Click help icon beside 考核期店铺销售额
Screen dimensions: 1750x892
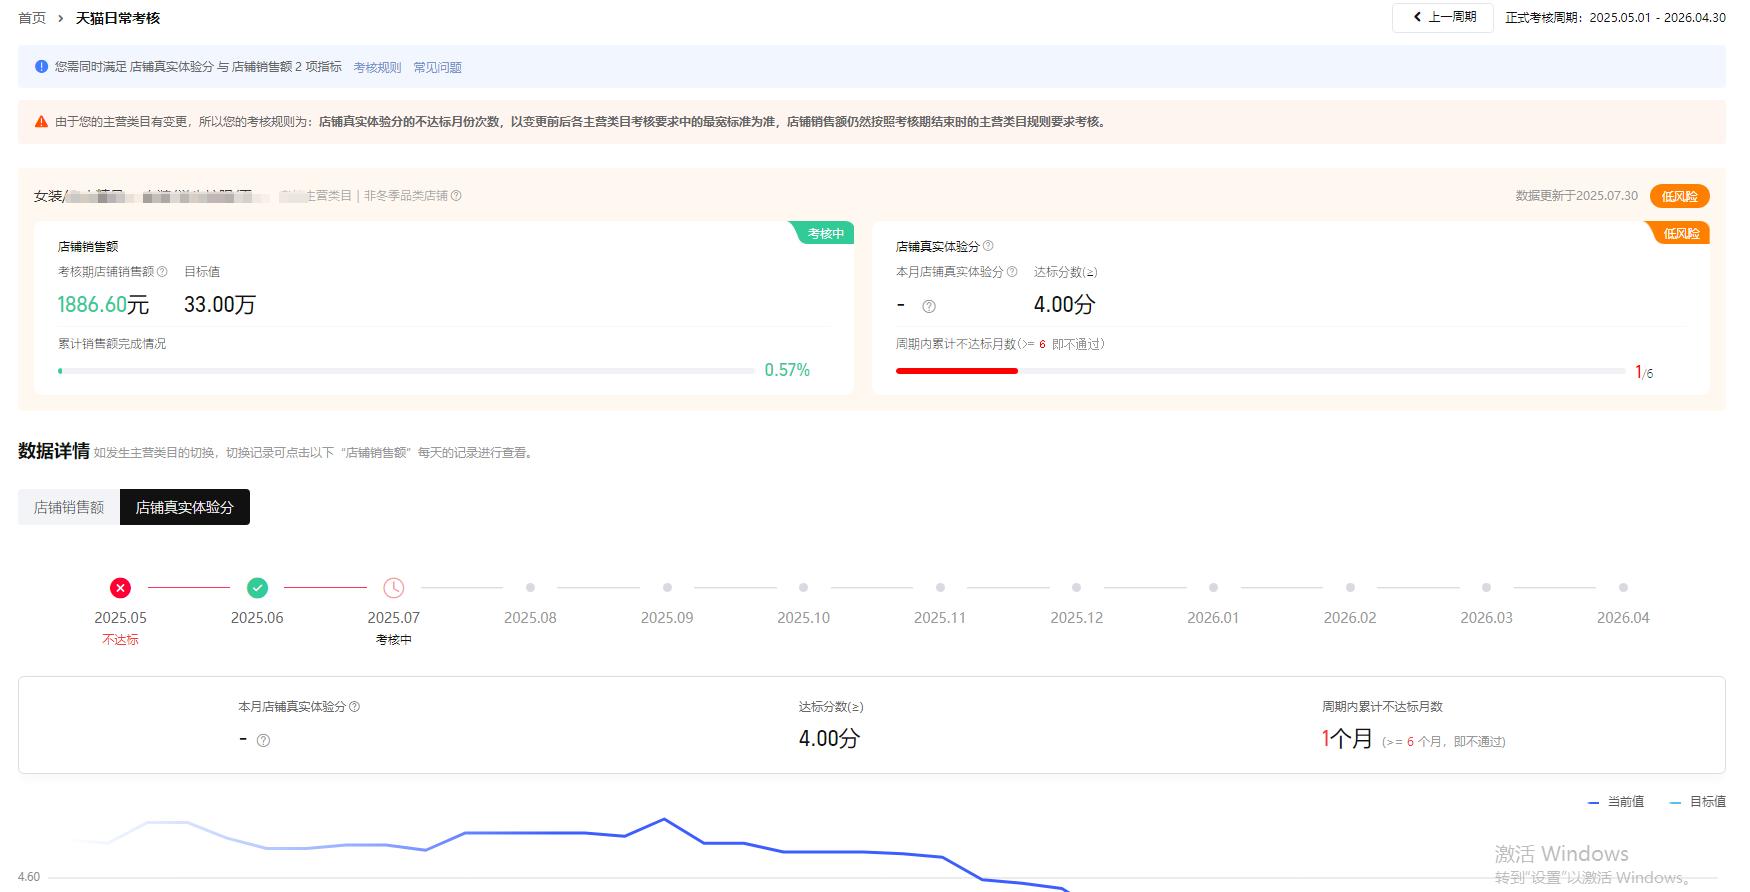tap(162, 272)
